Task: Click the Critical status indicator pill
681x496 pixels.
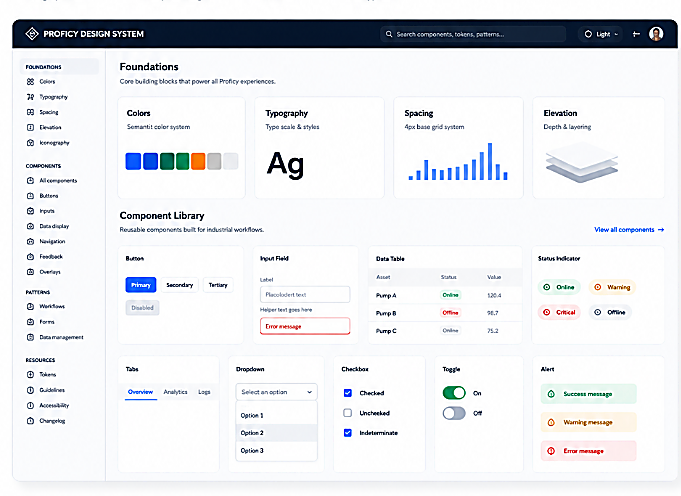Action: pyautogui.click(x=559, y=312)
